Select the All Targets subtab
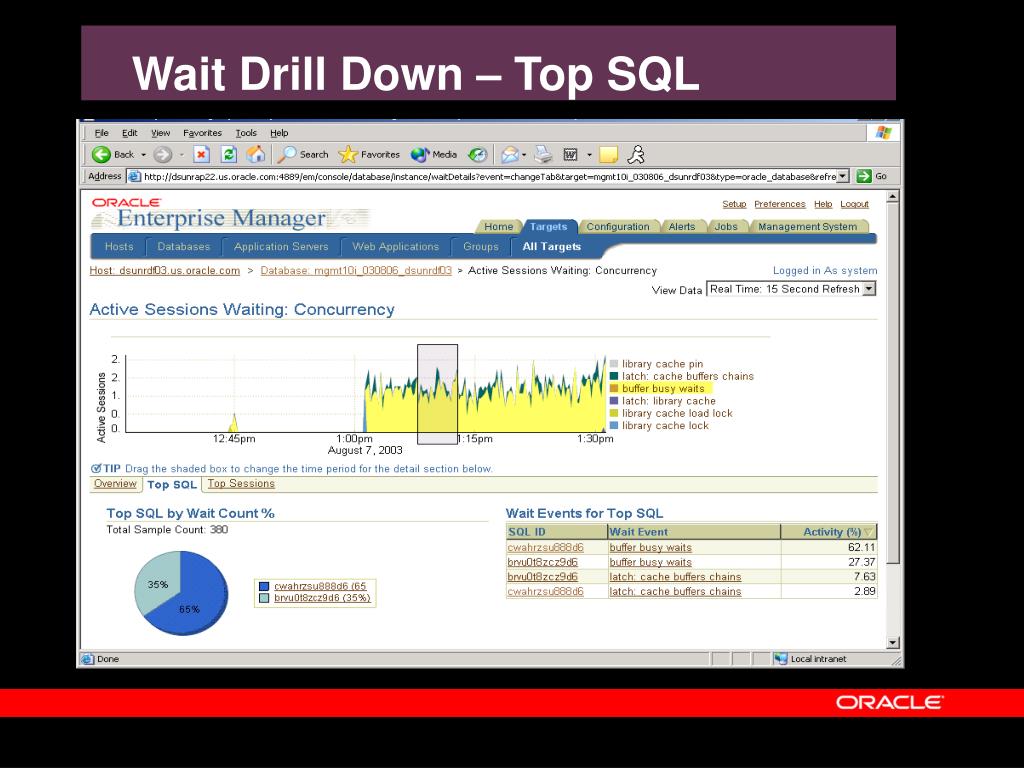This screenshot has width=1024, height=768. (552, 247)
